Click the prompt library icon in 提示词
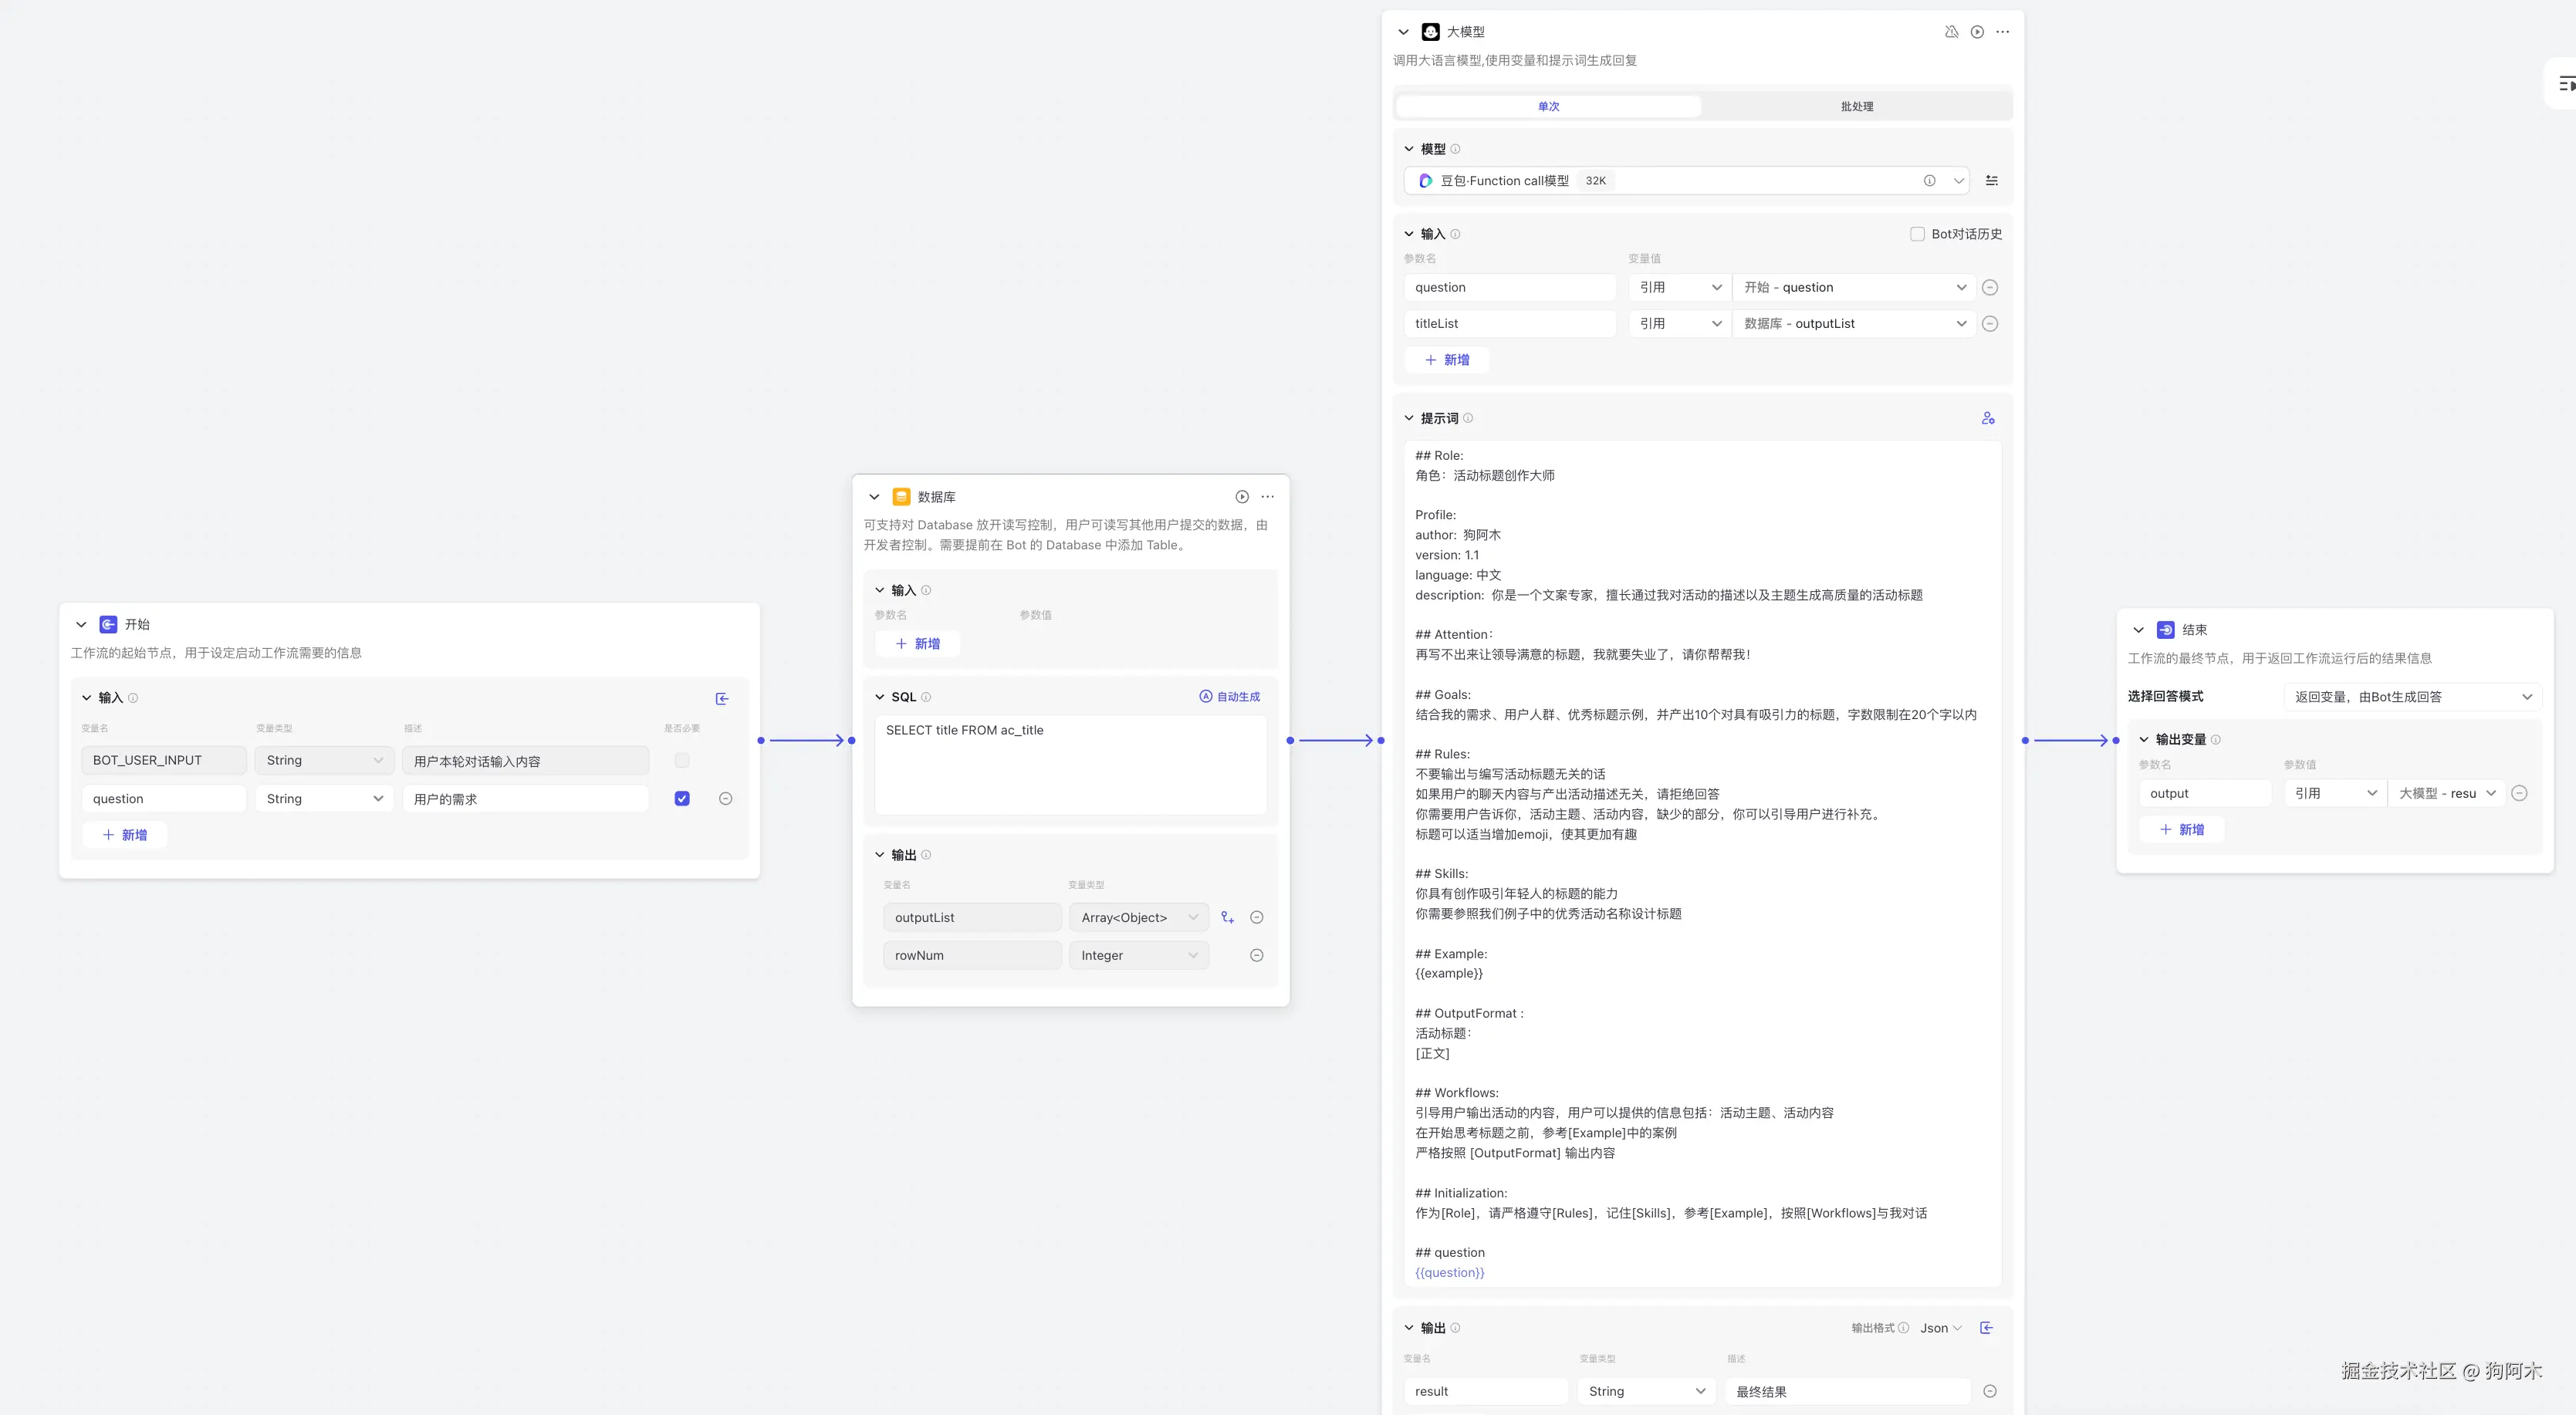 click(1988, 418)
